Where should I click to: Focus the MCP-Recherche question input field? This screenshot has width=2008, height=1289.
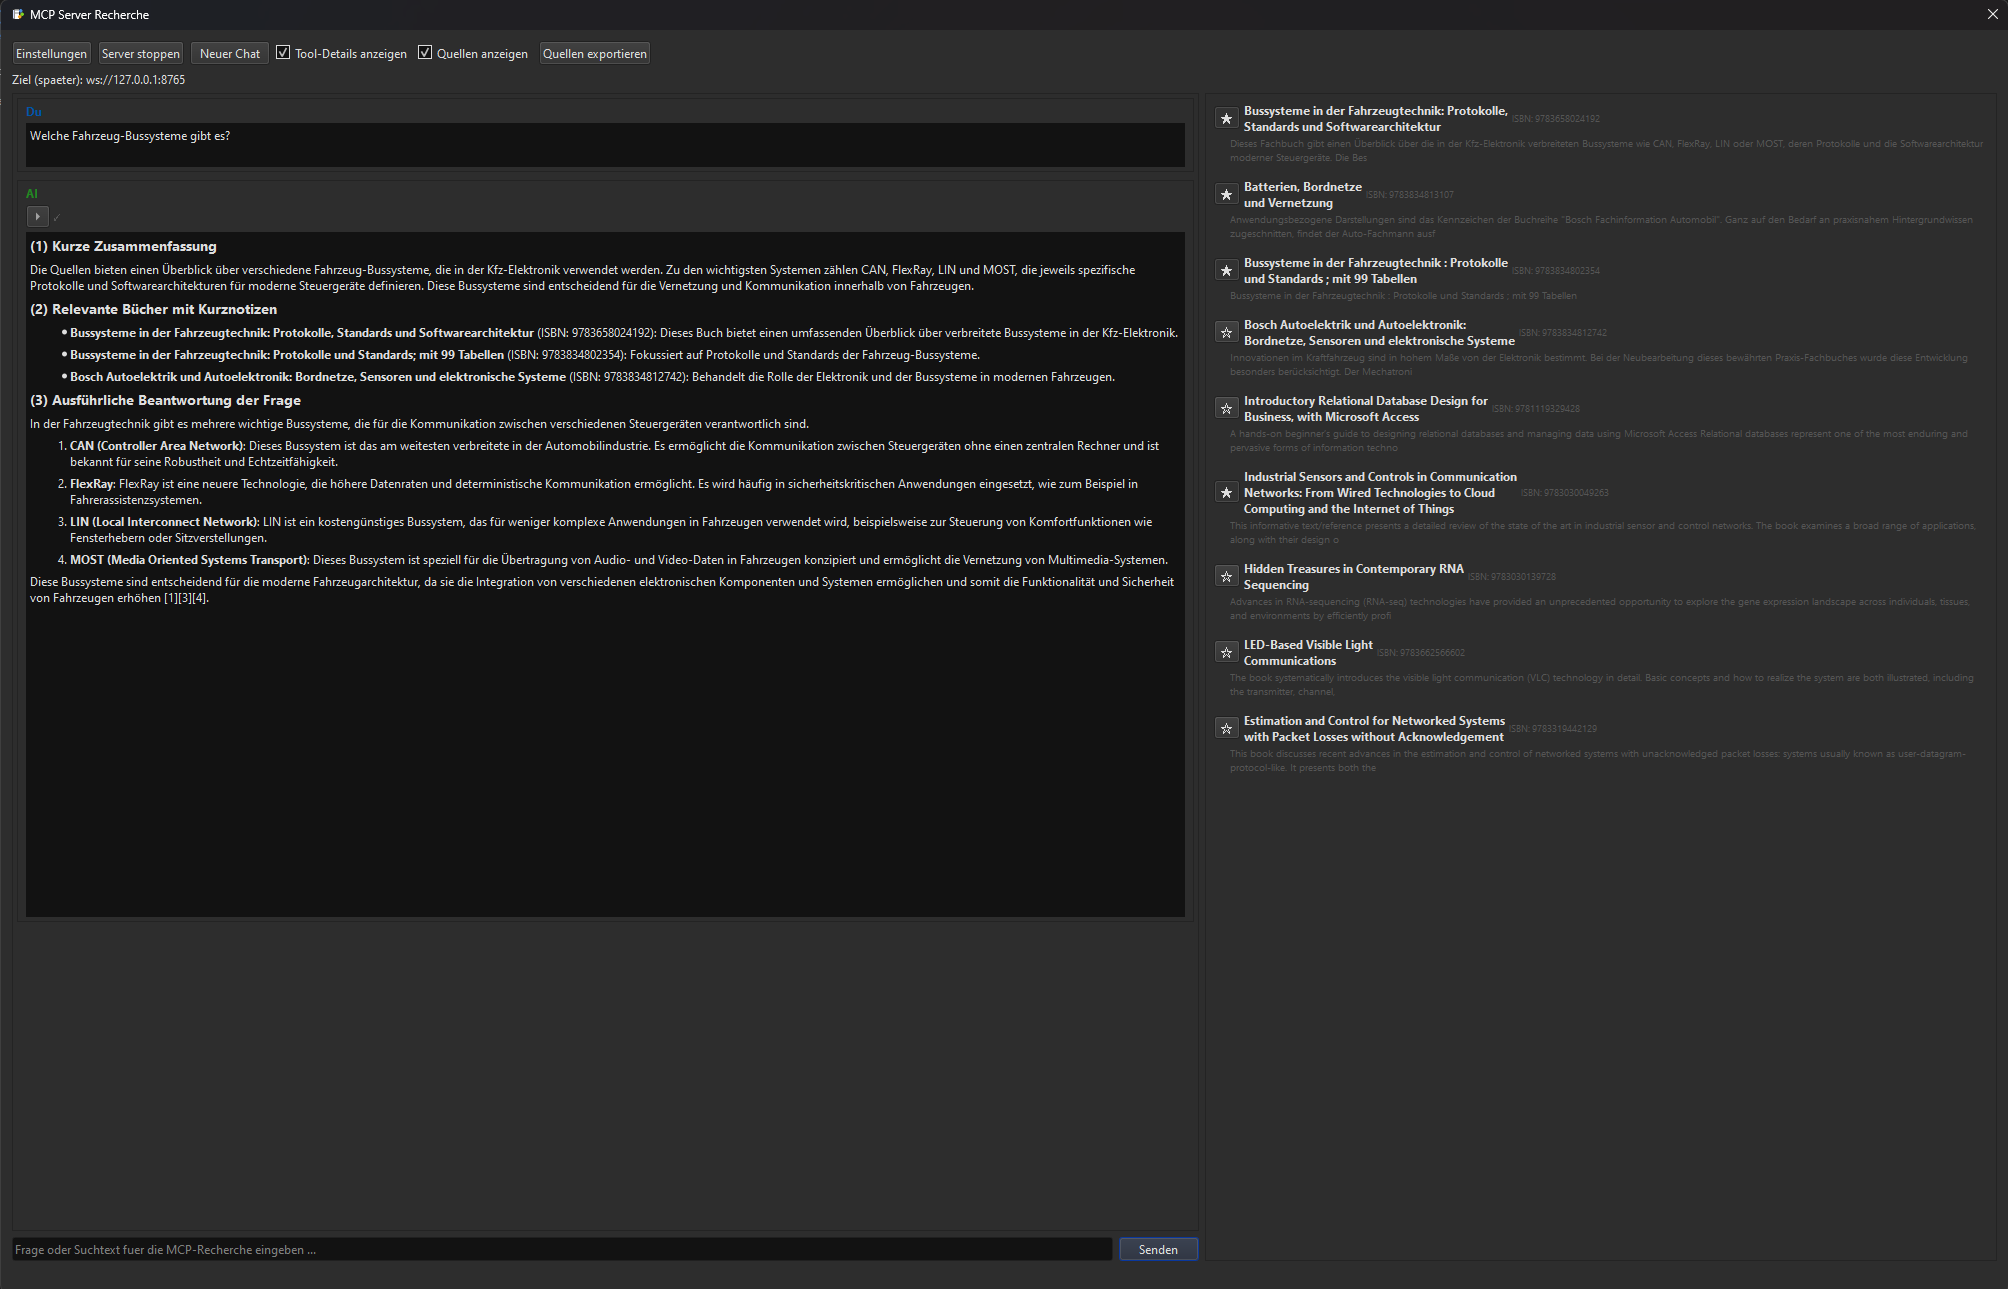562,1249
